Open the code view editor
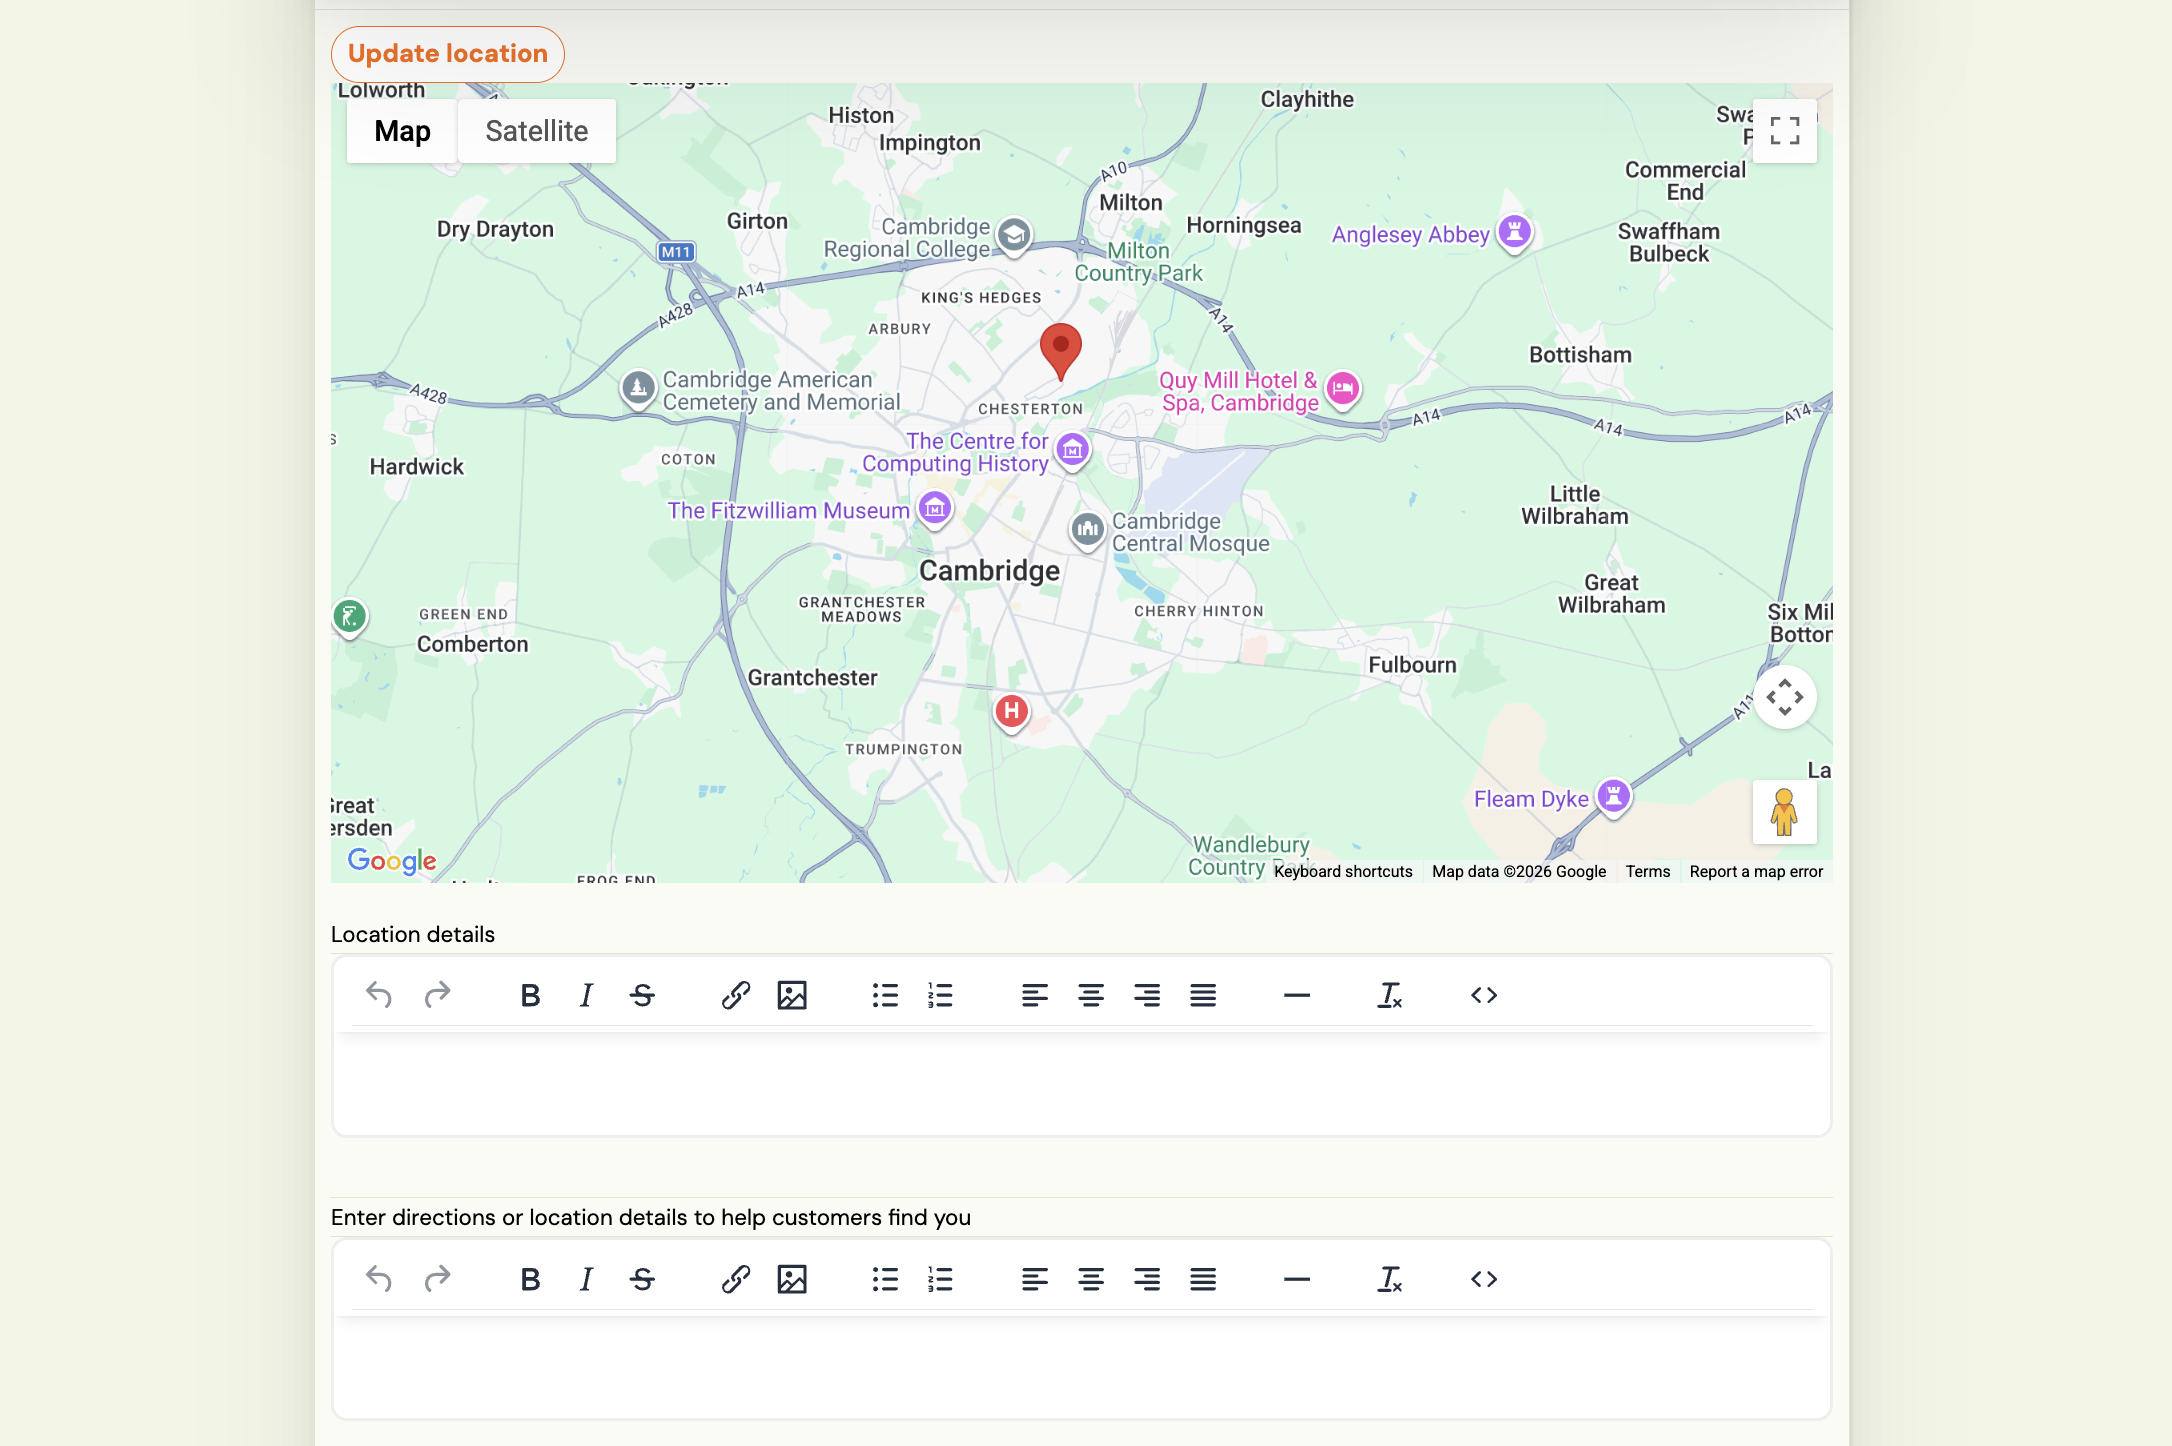This screenshot has width=2172, height=1446. (x=1483, y=995)
